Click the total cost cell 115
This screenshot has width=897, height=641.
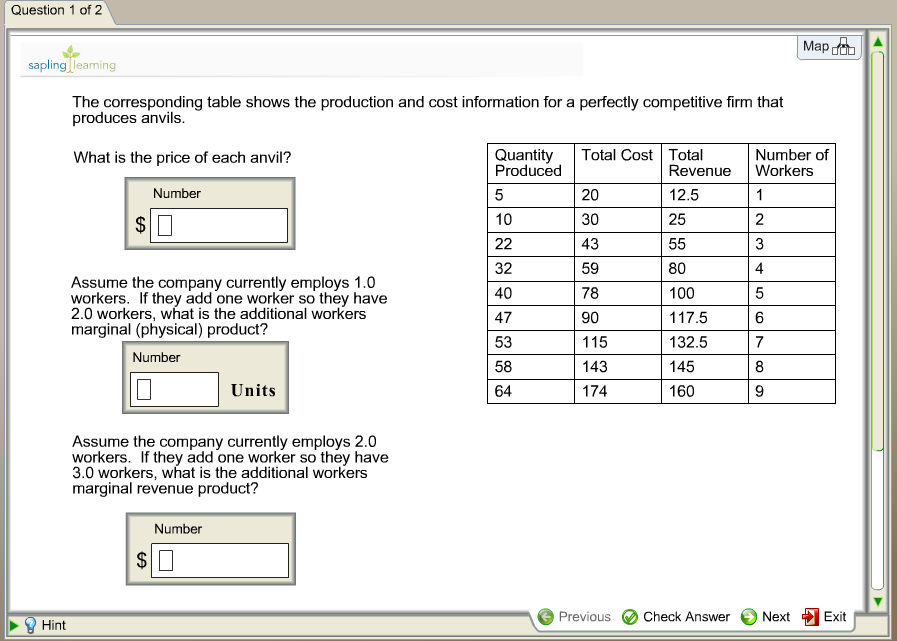618,342
